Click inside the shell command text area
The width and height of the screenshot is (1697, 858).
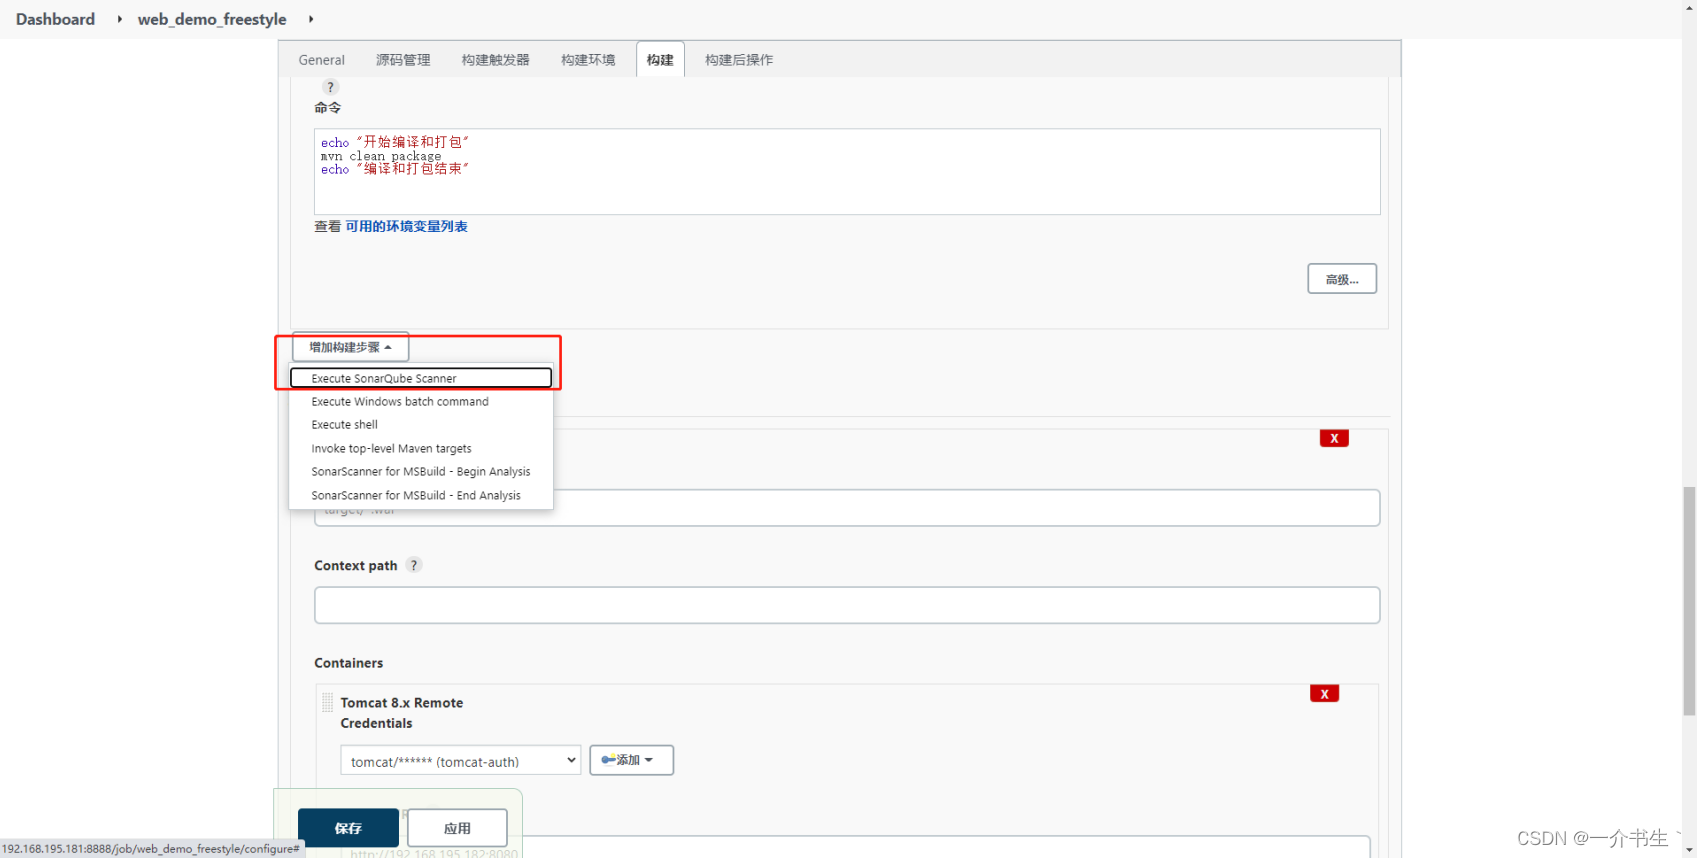click(x=847, y=171)
